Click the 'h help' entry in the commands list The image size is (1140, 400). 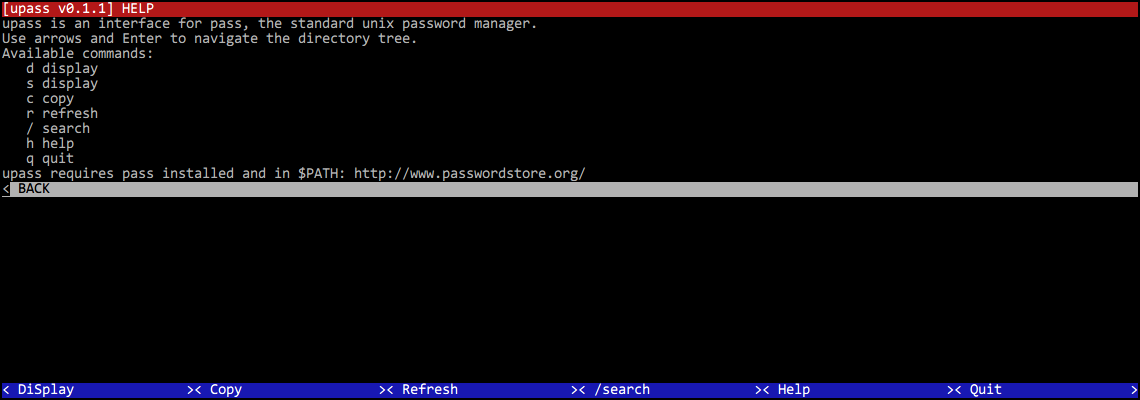[x=50, y=144]
